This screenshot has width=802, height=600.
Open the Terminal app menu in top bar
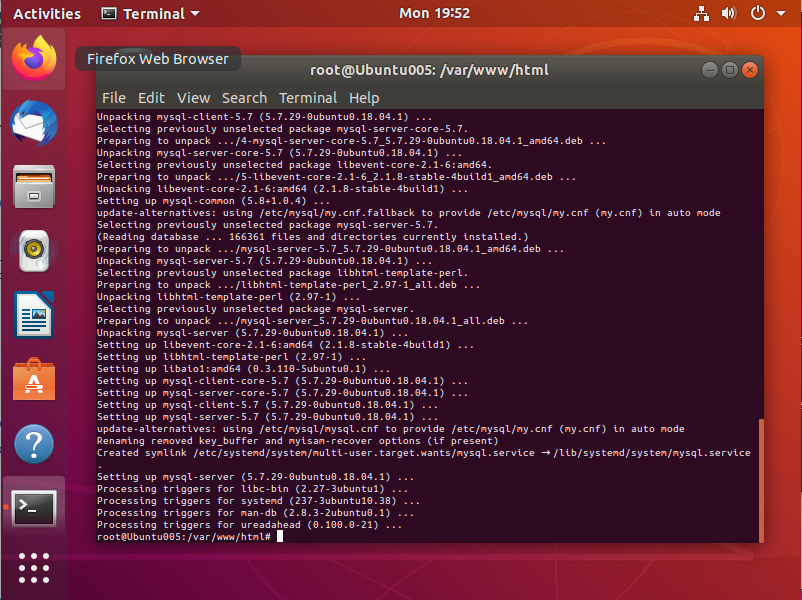(150, 13)
